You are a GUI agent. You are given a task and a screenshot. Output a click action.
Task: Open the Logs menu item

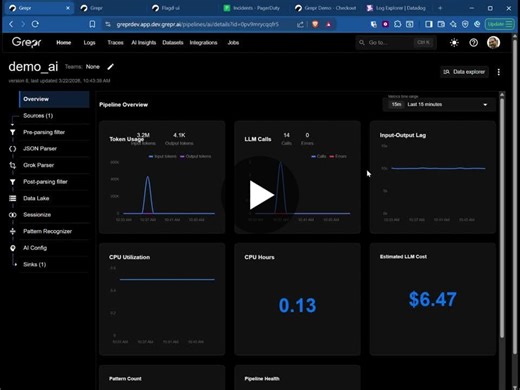coord(89,43)
